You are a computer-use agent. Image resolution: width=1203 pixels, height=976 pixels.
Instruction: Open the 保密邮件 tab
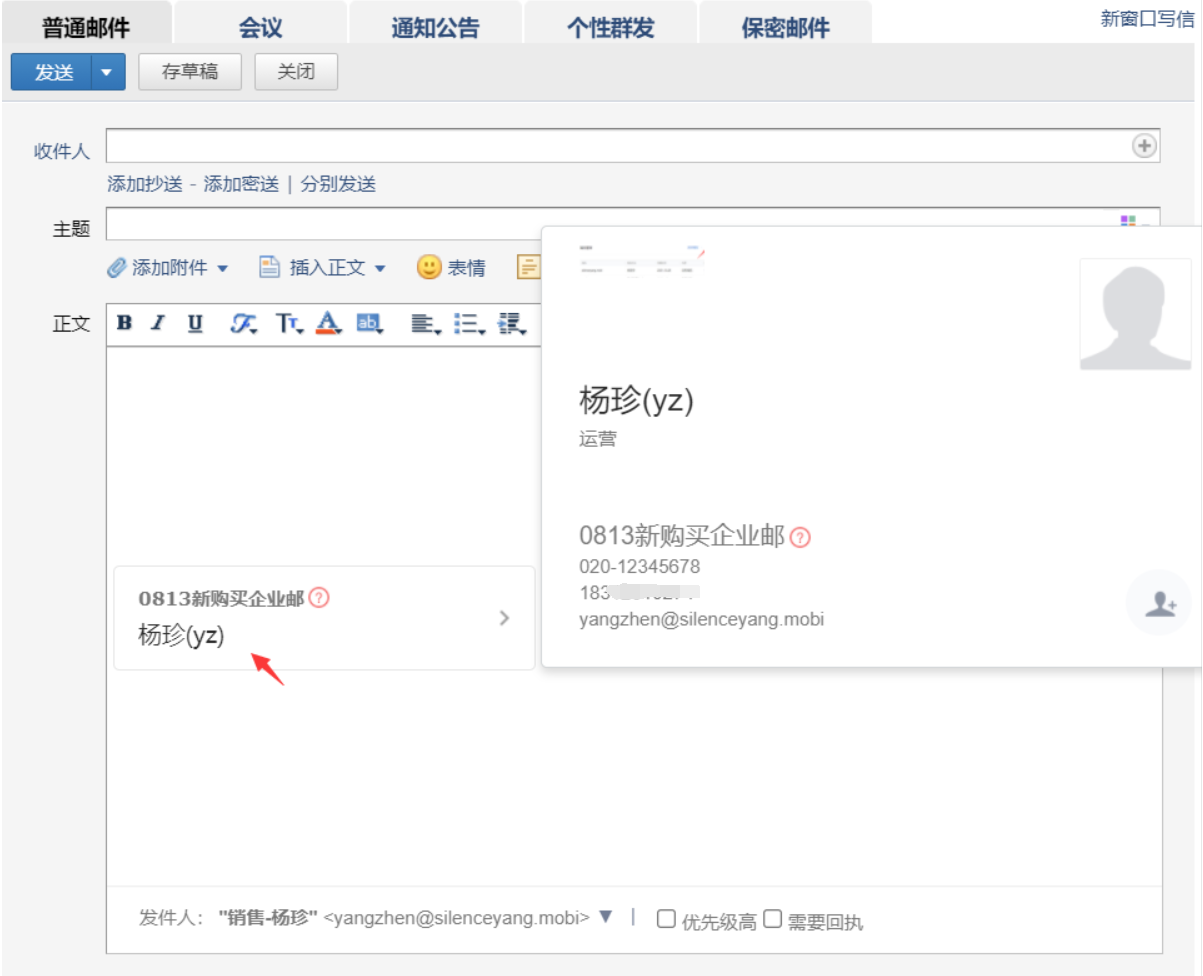click(x=785, y=27)
